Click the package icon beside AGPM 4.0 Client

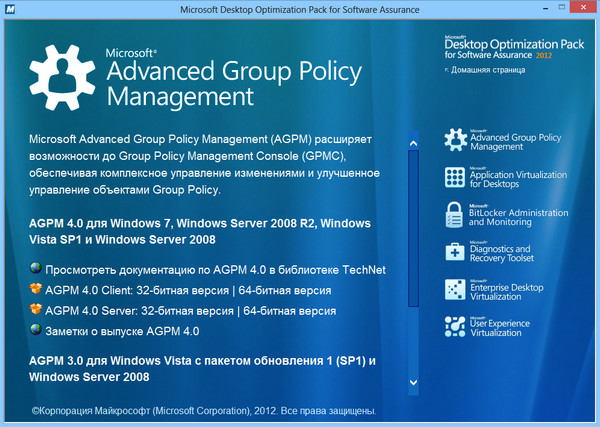(37, 290)
